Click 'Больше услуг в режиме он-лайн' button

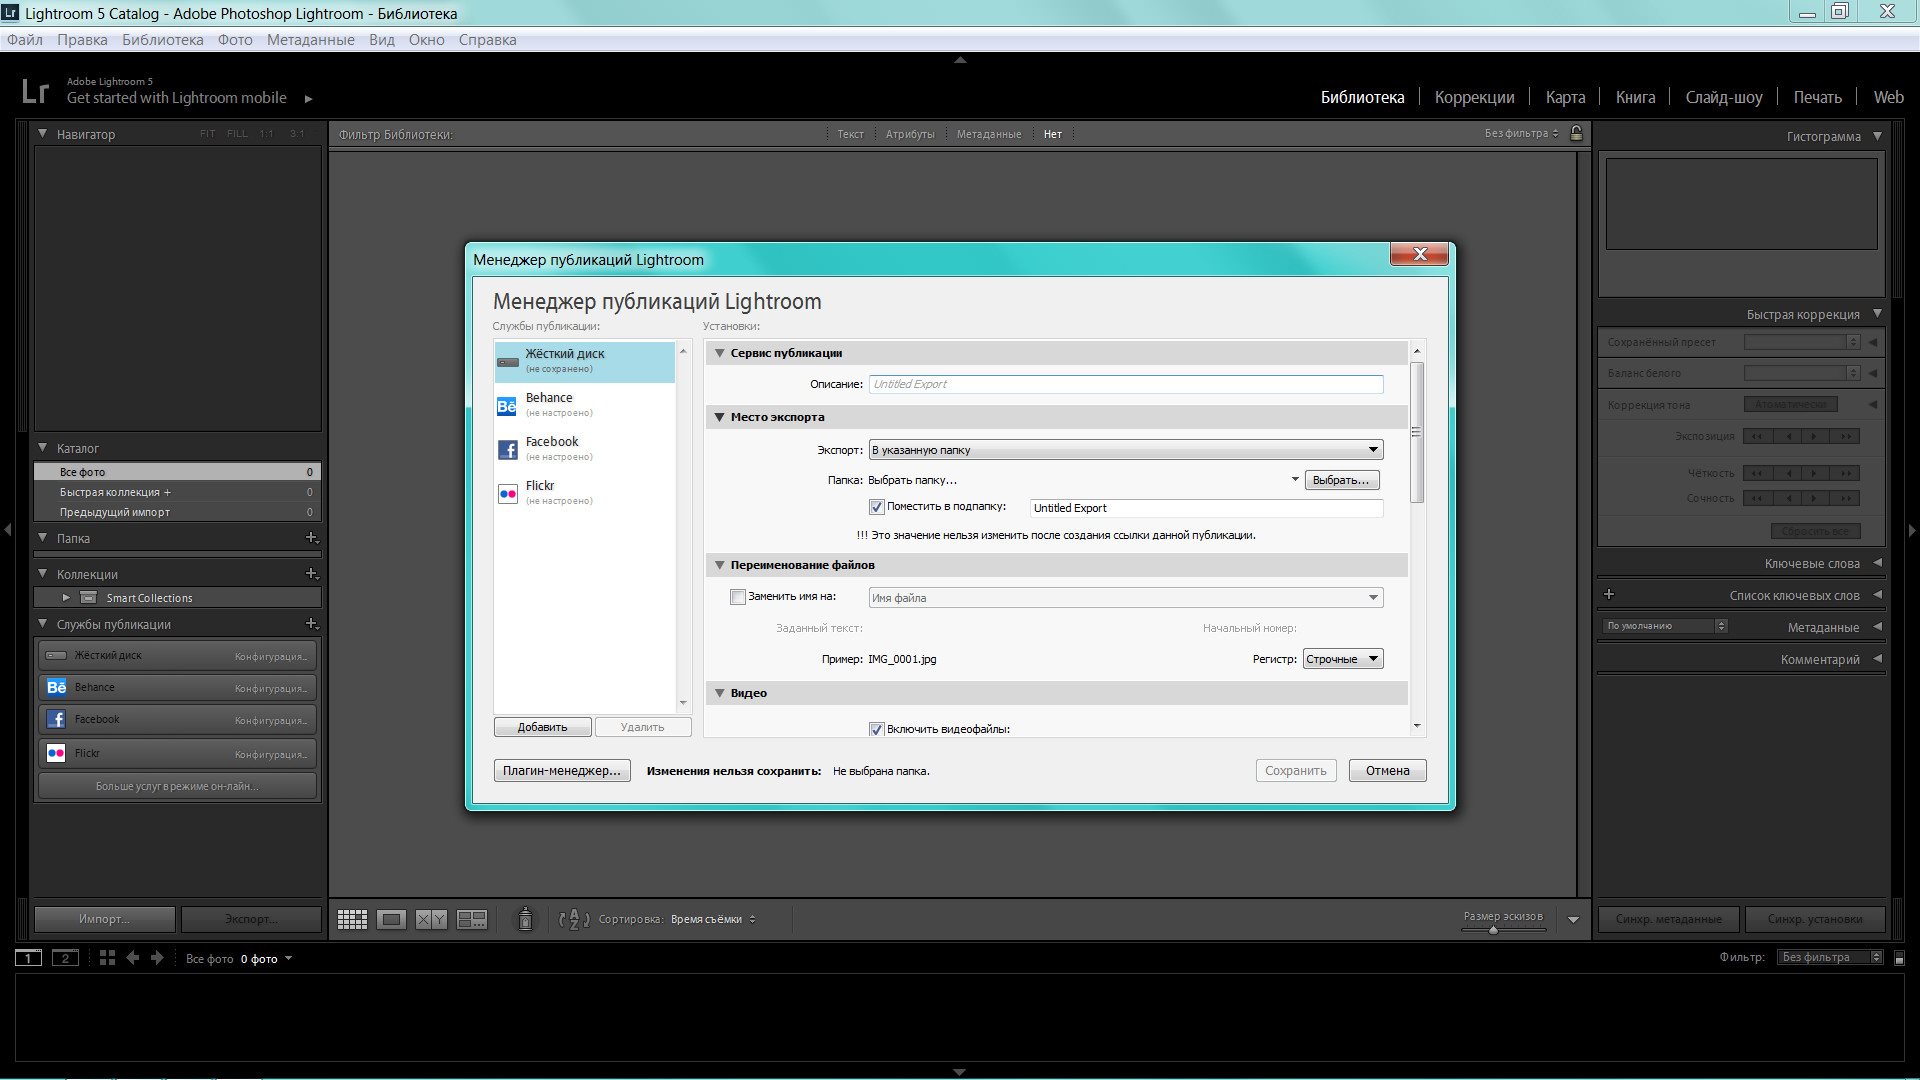[x=177, y=786]
